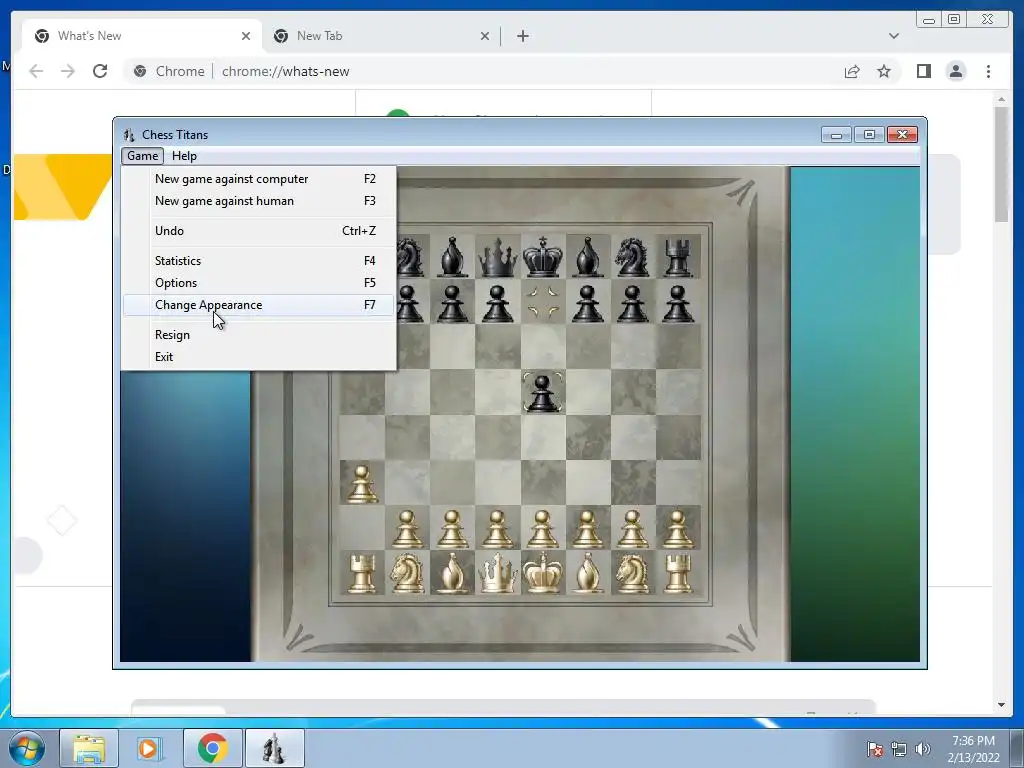Choose New game against human
Image resolution: width=1024 pixels, height=768 pixels.
(x=259, y=201)
